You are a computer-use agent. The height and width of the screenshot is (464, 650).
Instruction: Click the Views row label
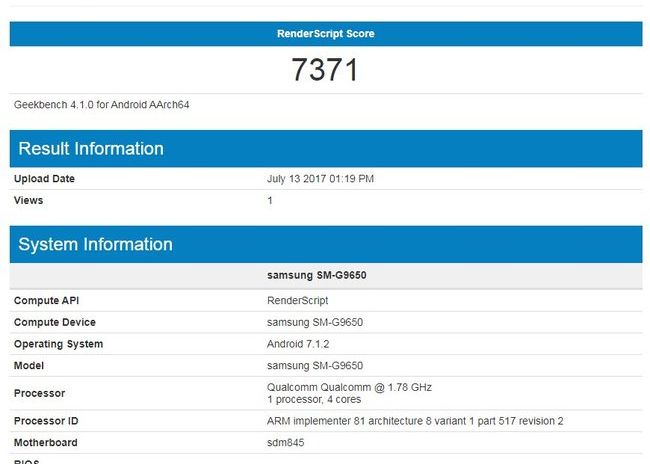(30, 201)
